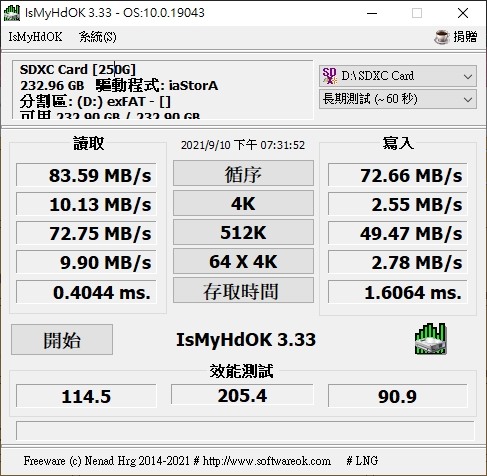487x476 pixels.
Task: Click the IsMyHdOK title bar app icon
Action: click(12, 13)
